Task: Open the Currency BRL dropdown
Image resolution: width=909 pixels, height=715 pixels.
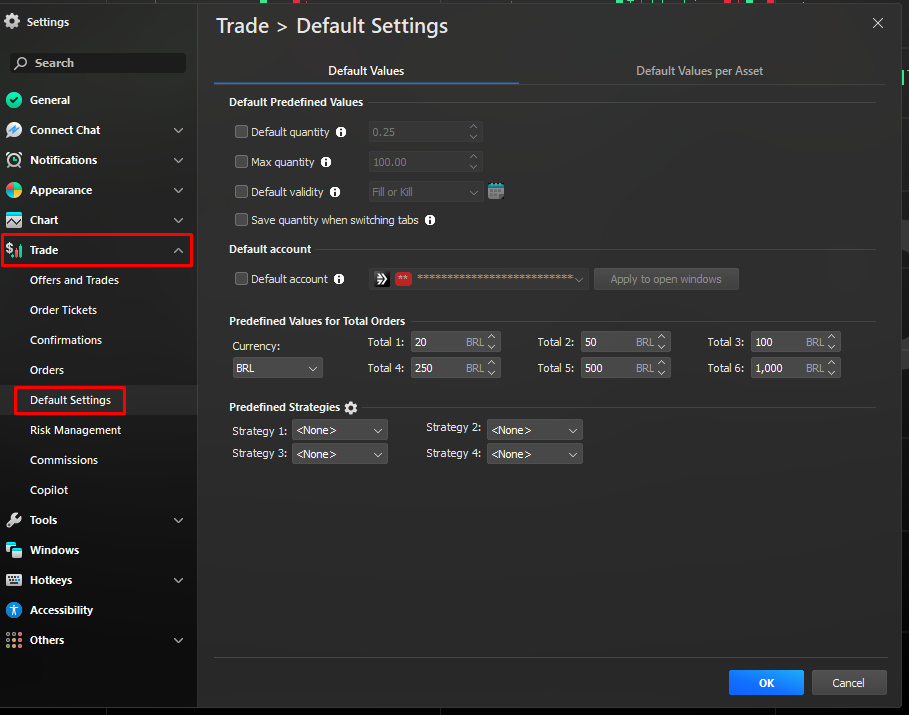Action: [x=277, y=369]
